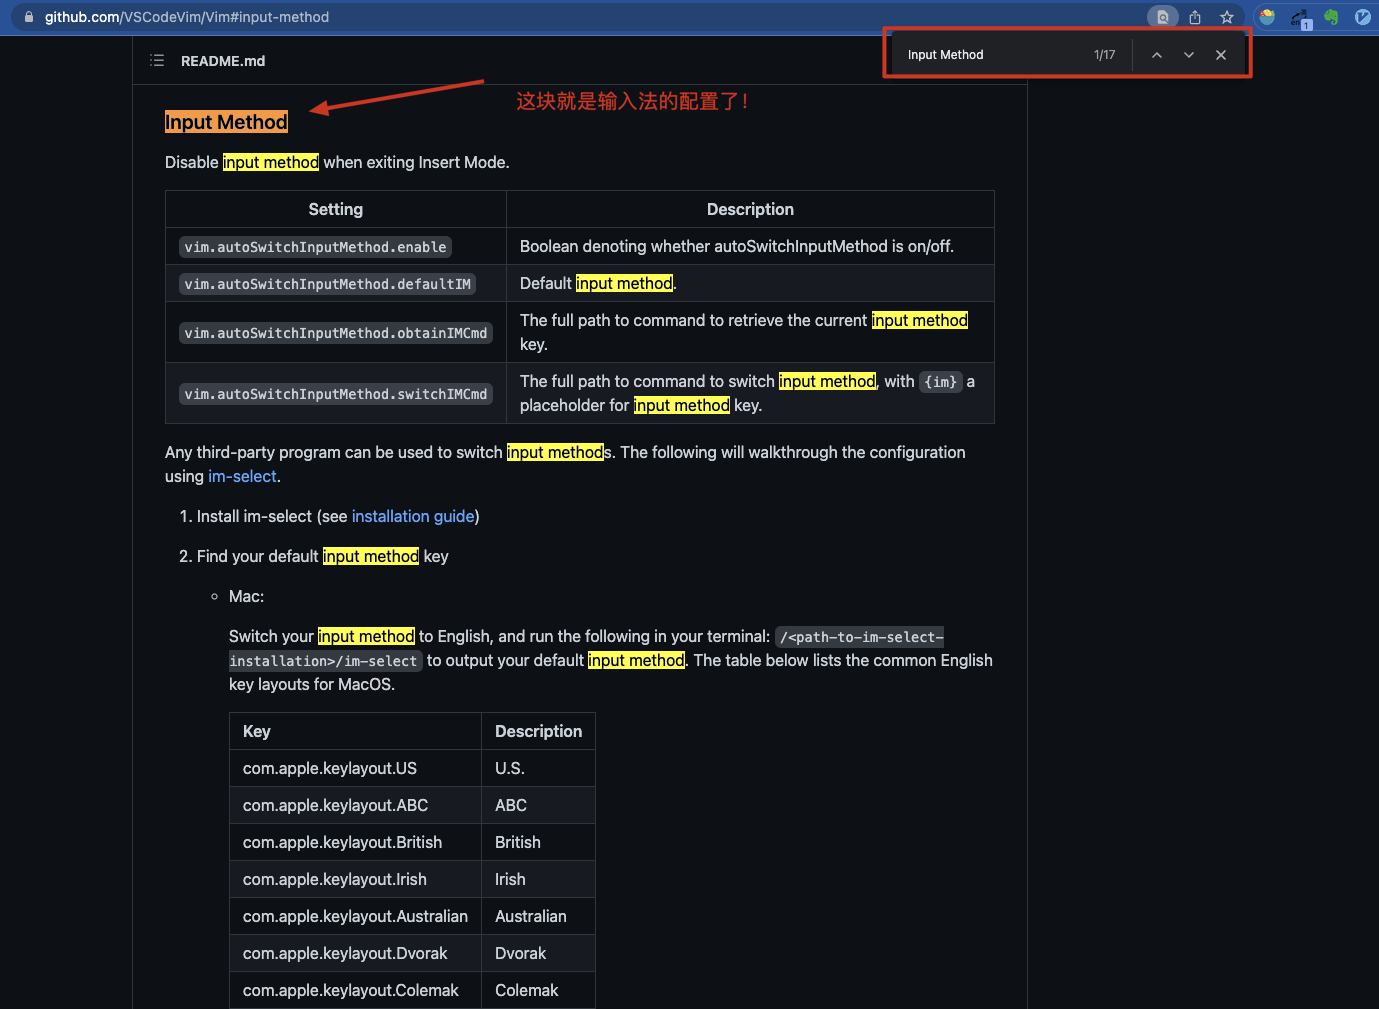Screen dimensions: 1379x1009
Task: Click the Setting column header
Action: tap(336, 209)
